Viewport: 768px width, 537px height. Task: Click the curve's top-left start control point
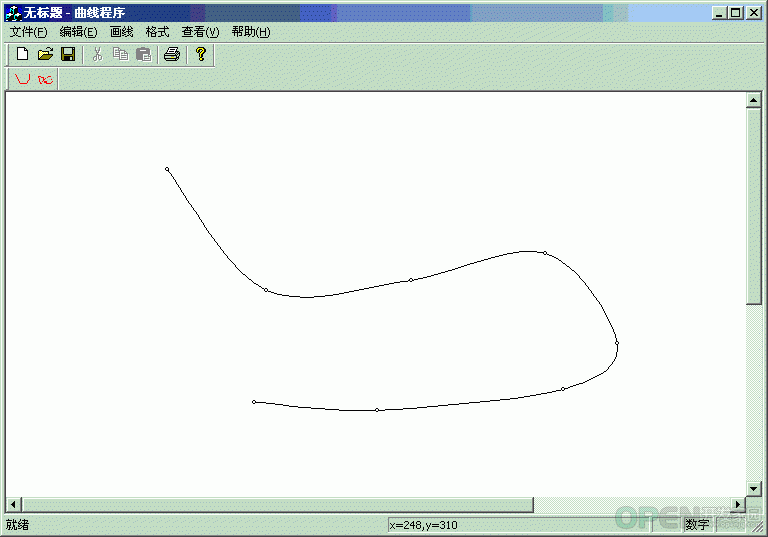point(167,170)
